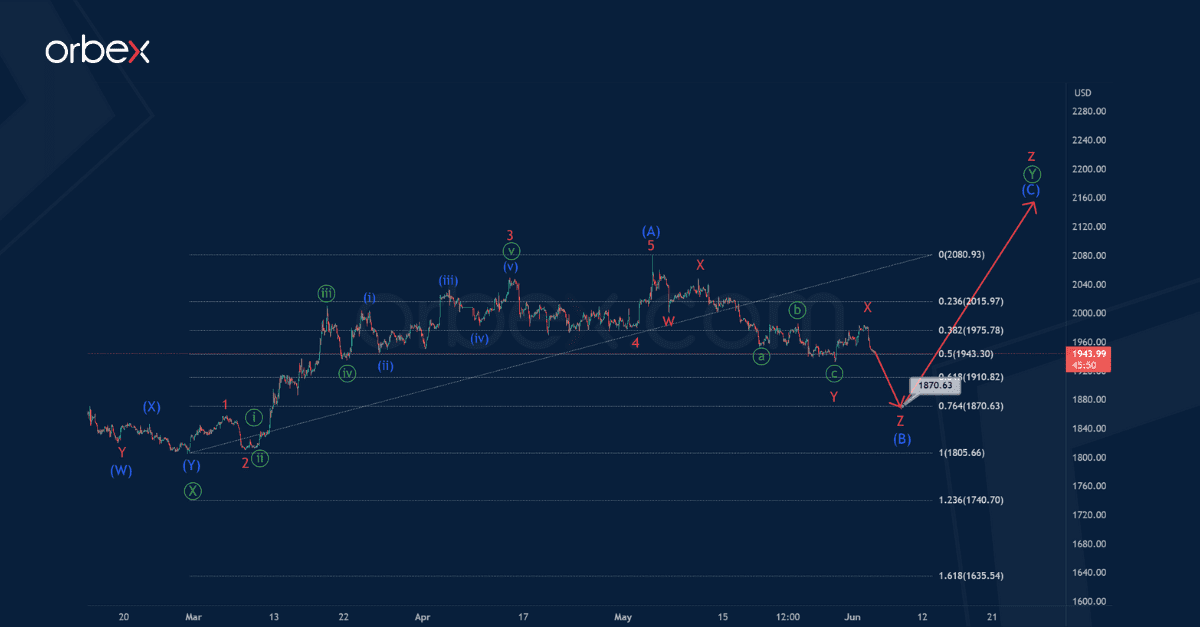Click the USD currency label on price axis

click(1082, 93)
